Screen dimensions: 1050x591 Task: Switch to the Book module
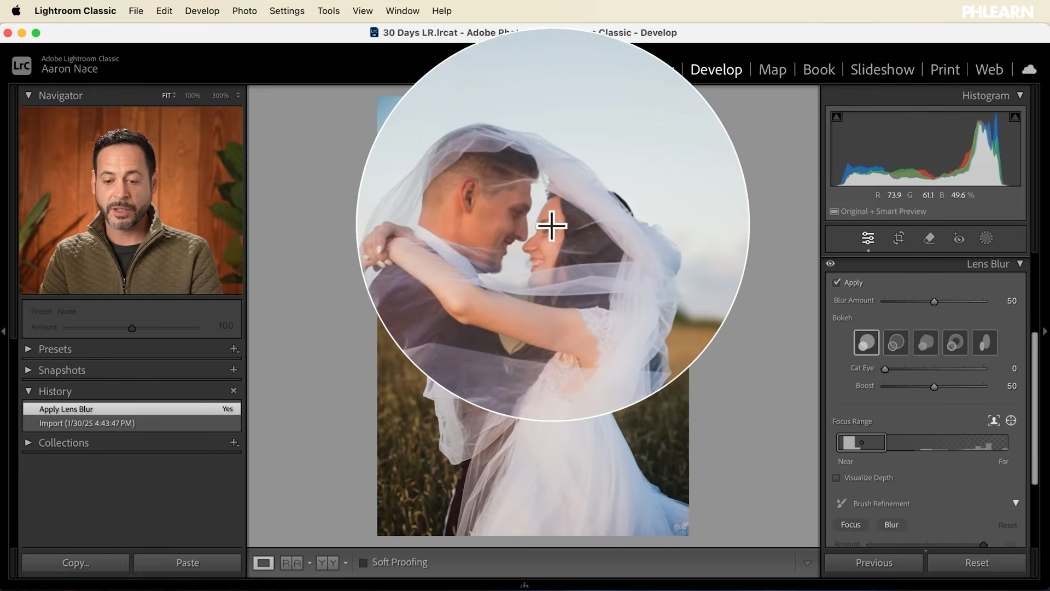click(x=818, y=70)
